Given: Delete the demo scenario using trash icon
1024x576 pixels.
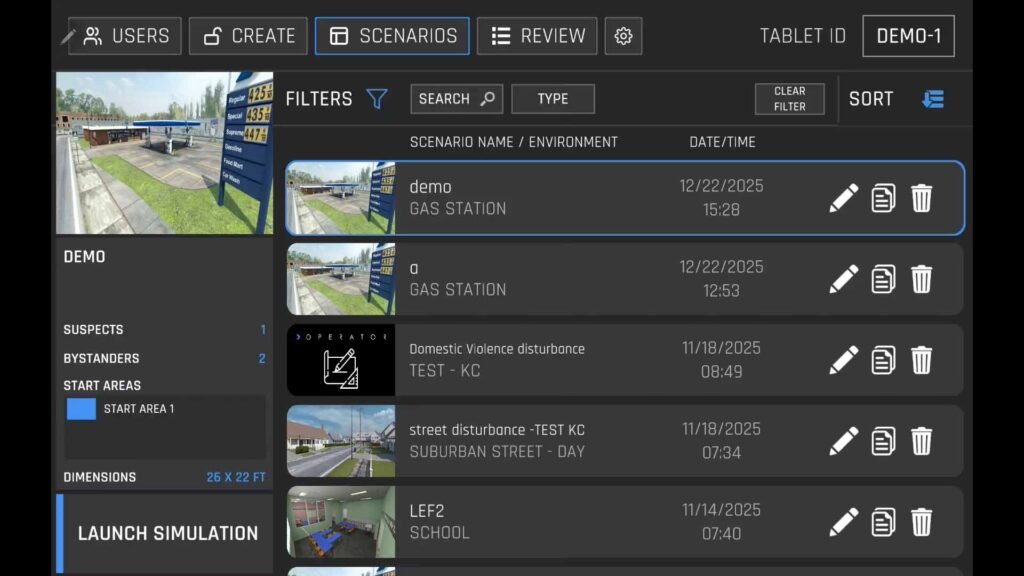Looking at the screenshot, I should [x=921, y=198].
